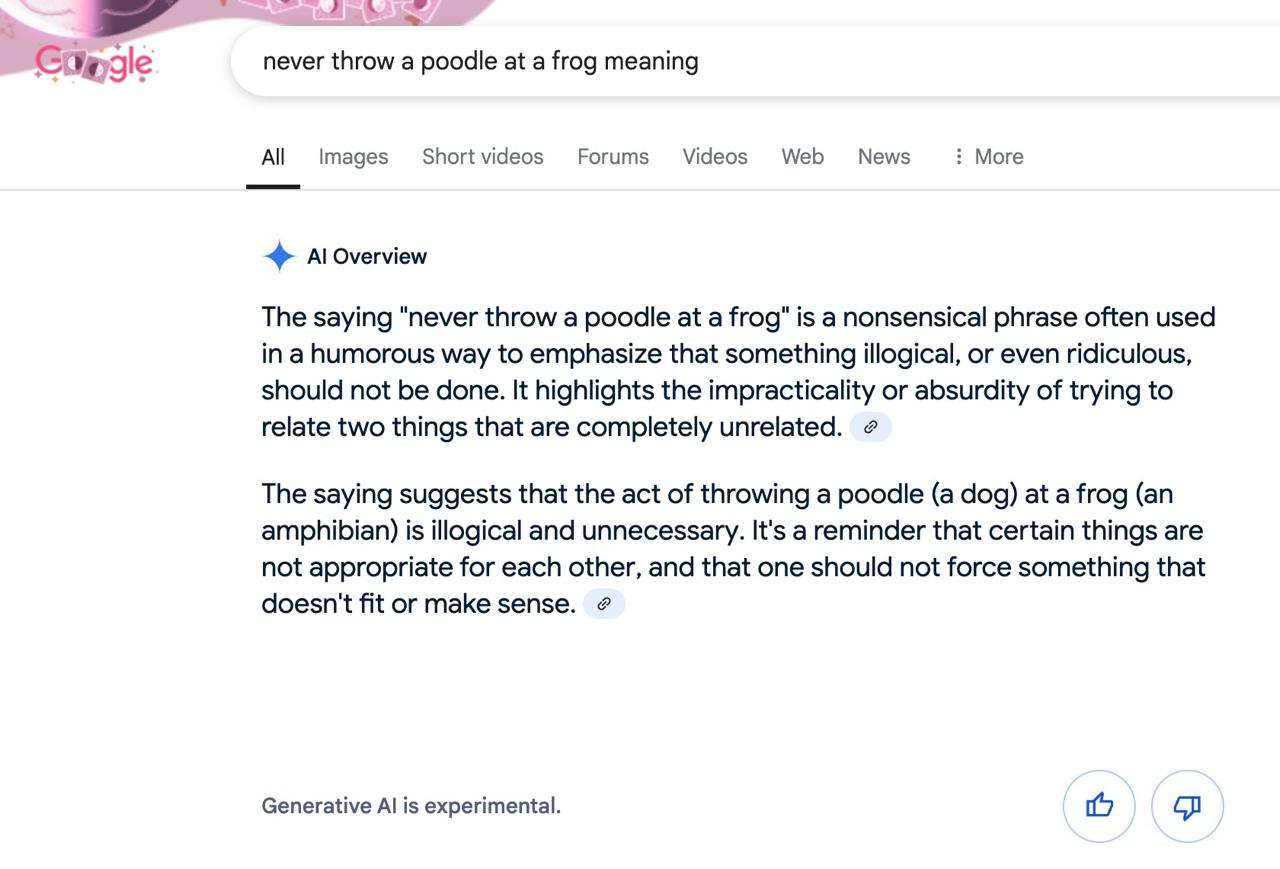View the News tab
Image resolution: width=1280 pixels, height=869 pixels.
(884, 157)
